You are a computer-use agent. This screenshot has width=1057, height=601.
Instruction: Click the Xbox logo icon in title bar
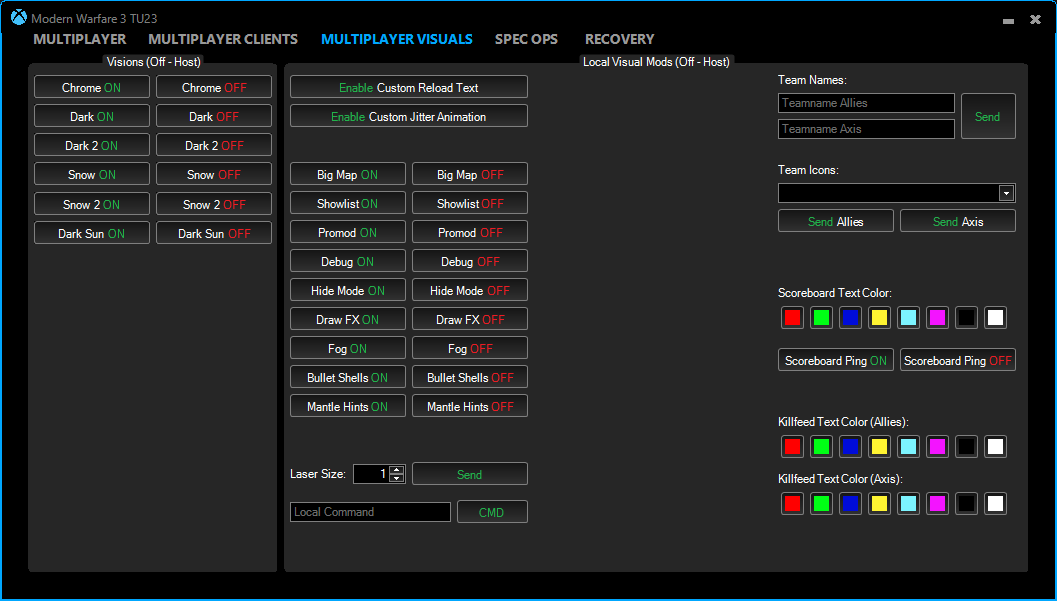click(x=18, y=17)
